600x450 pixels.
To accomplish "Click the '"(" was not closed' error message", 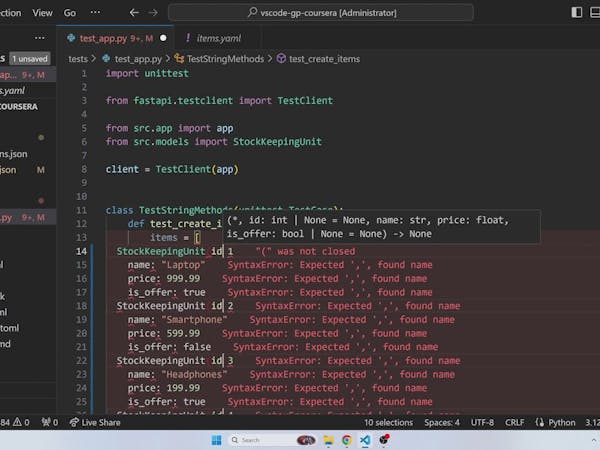I will click(x=305, y=251).
